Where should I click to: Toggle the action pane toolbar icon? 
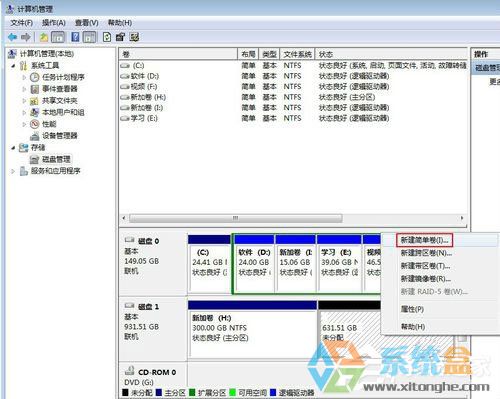[89, 37]
